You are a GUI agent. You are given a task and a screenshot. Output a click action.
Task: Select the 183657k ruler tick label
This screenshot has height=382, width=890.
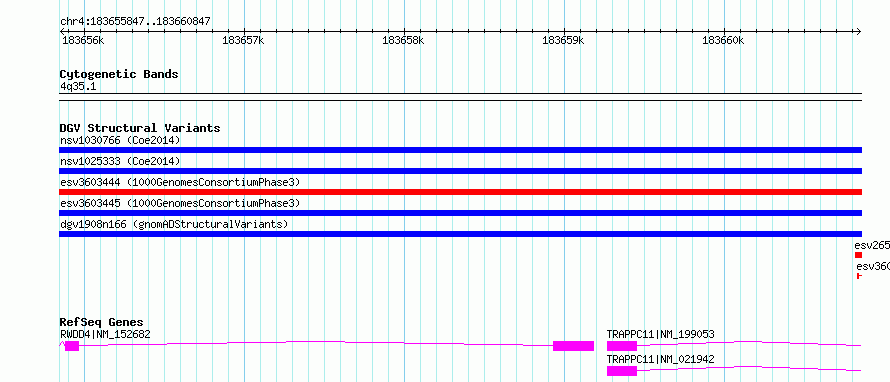(x=243, y=40)
